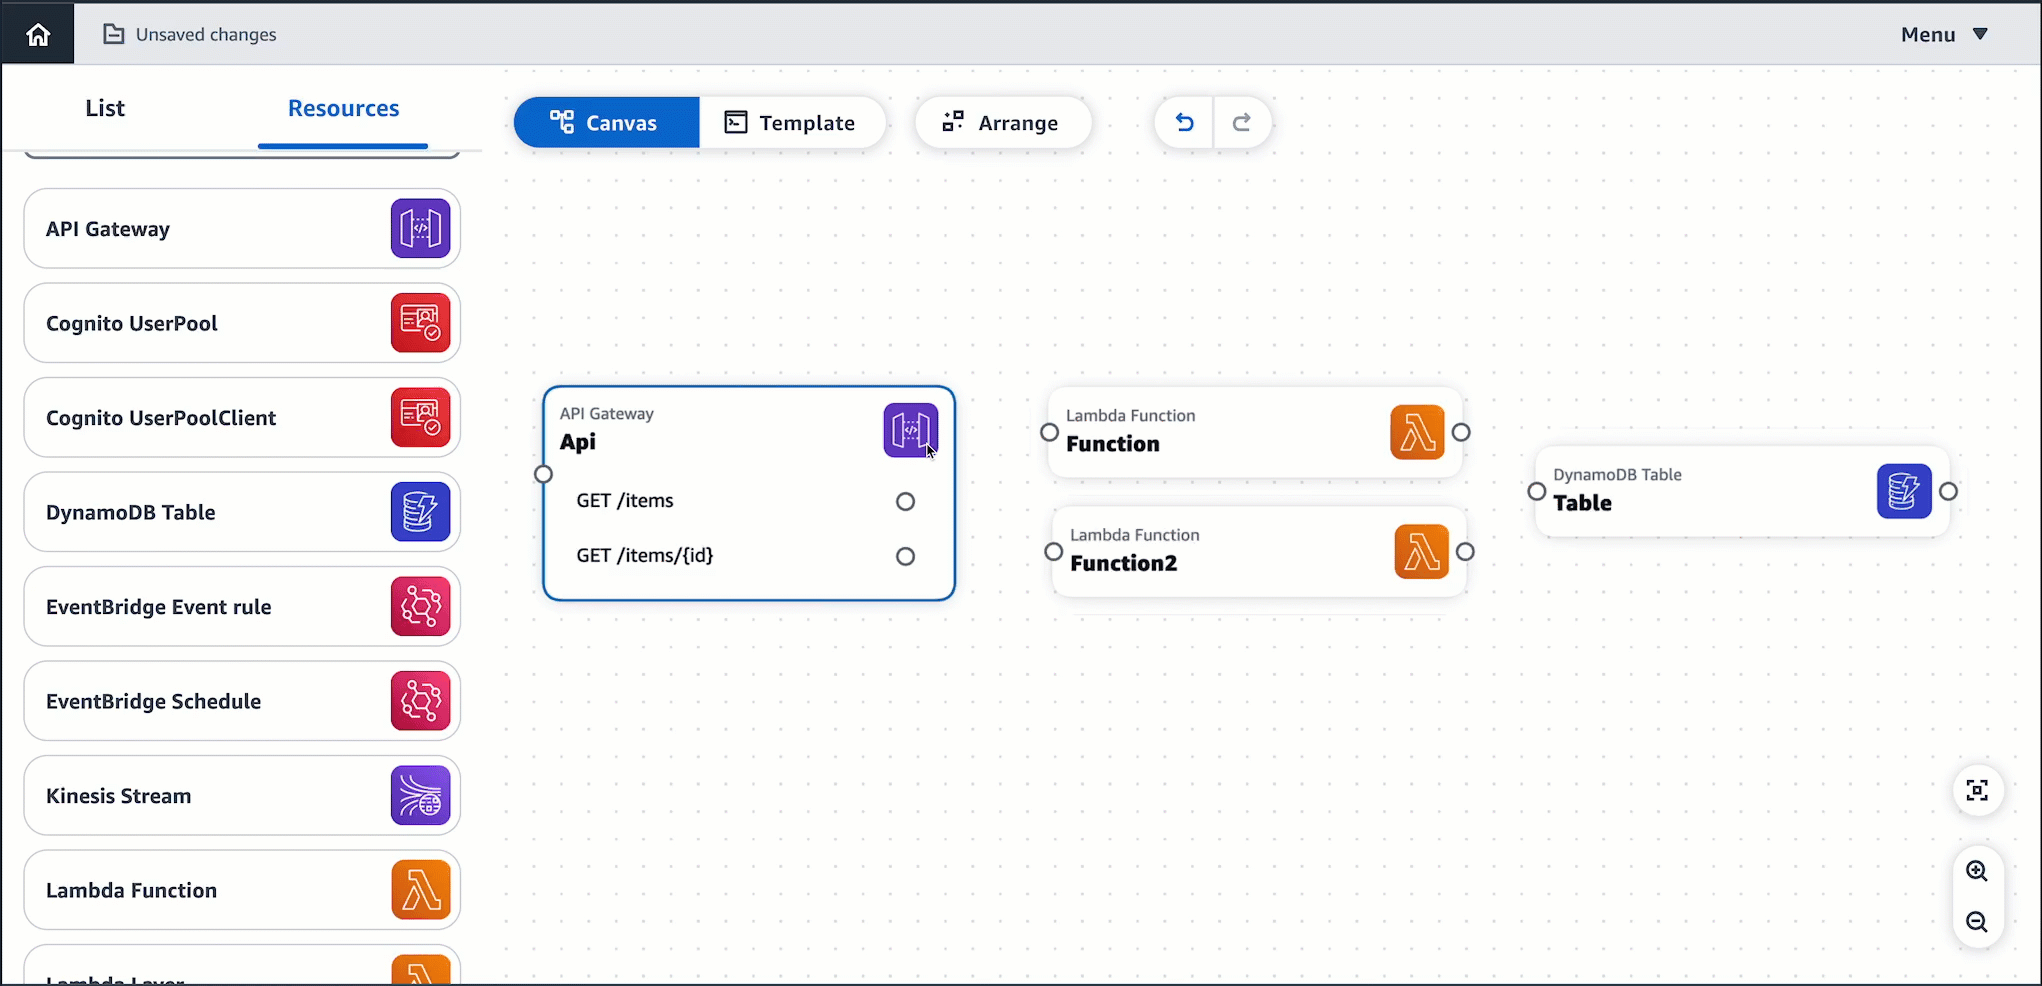Click the Arrange button

click(1003, 122)
